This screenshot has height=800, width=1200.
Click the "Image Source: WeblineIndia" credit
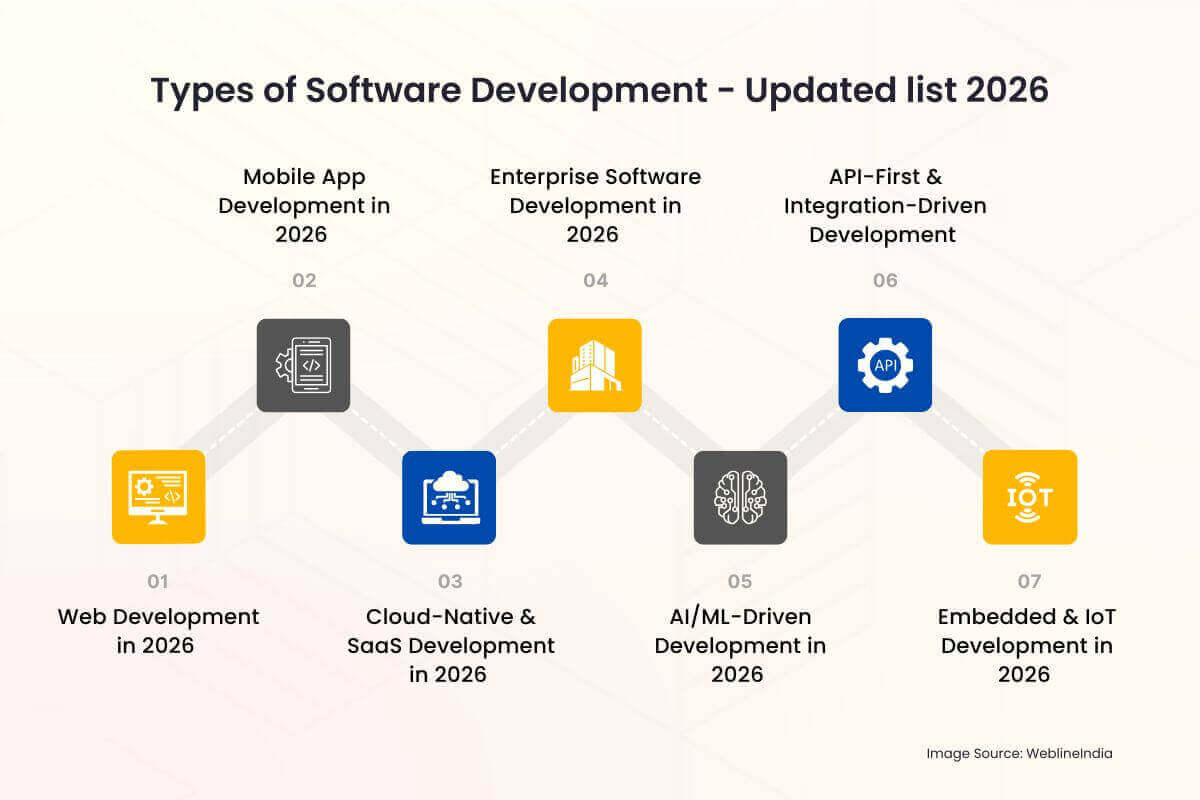click(x=1018, y=753)
